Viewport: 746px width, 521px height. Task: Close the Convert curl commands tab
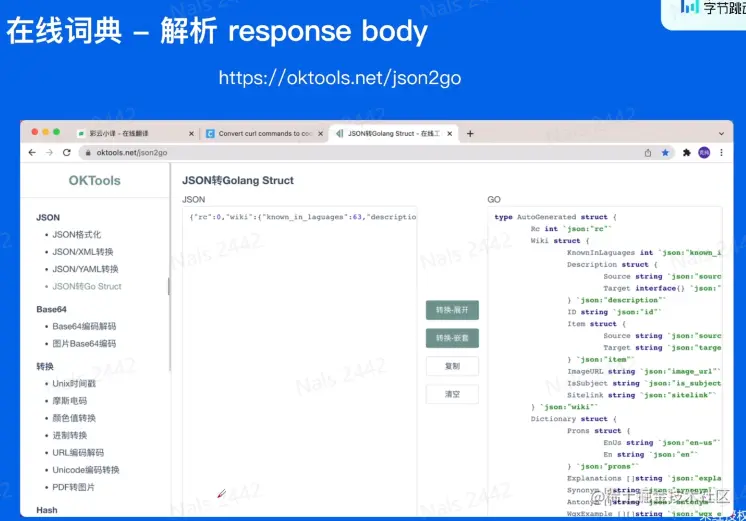(x=321, y=134)
